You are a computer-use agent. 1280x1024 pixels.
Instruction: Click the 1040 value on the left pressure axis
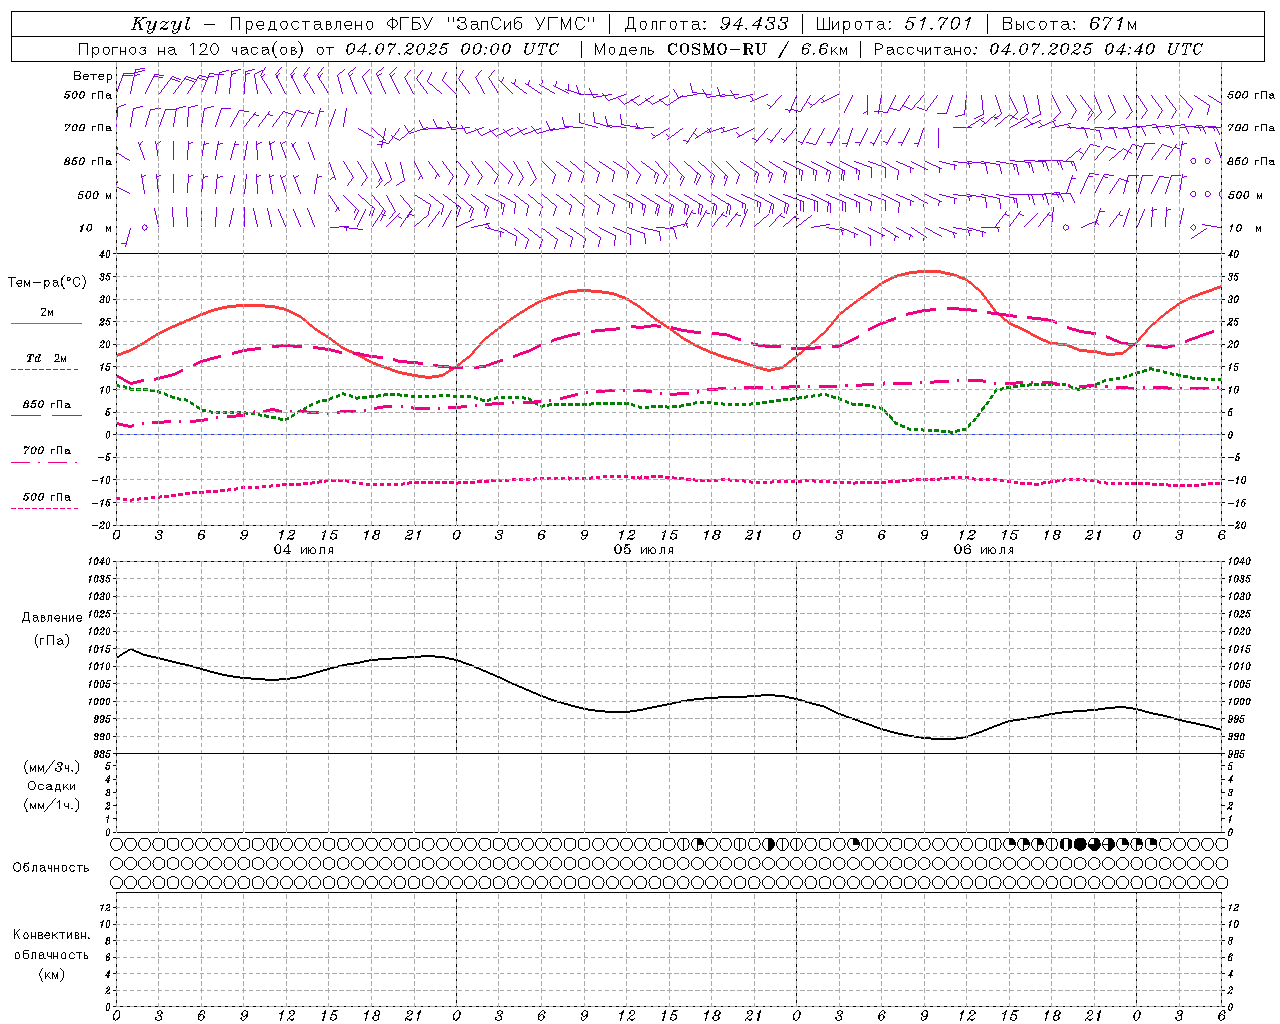pos(100,562)
